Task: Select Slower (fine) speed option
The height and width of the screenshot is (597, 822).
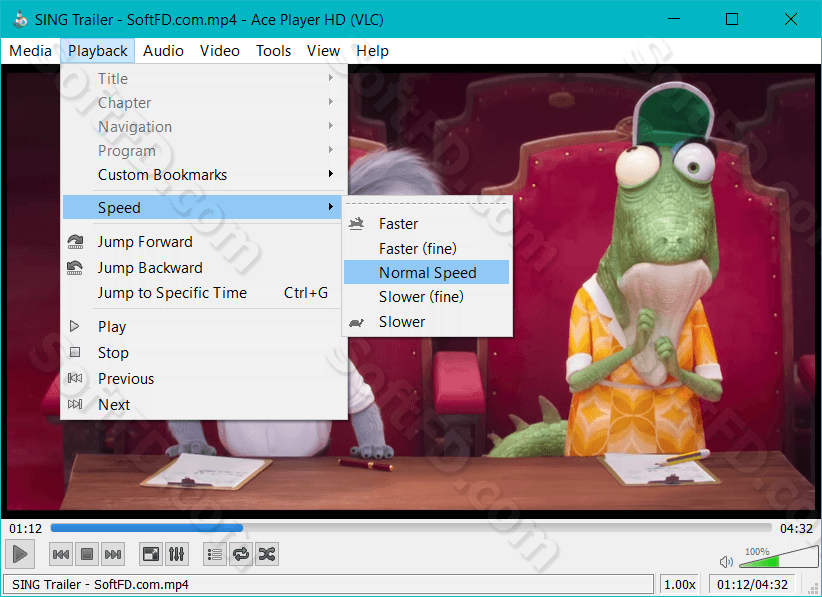Action: coord(426,297)
